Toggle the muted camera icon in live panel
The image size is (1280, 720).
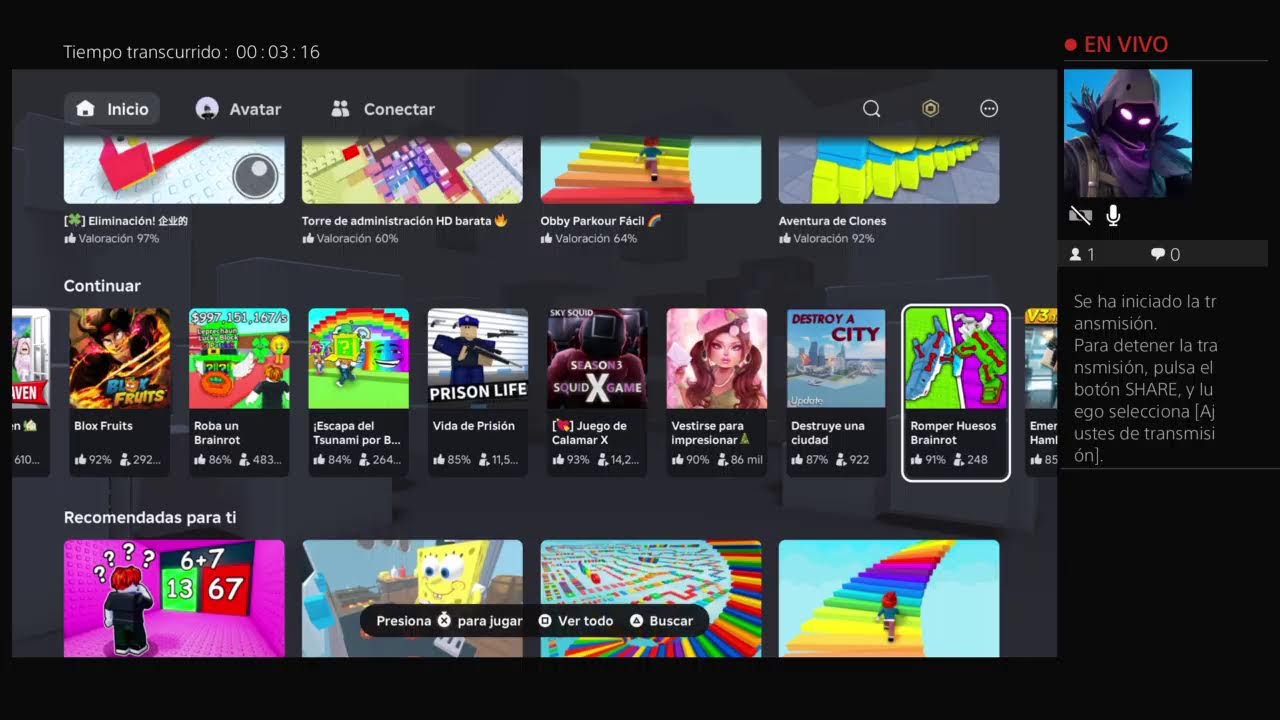[x=1080, y=215]
